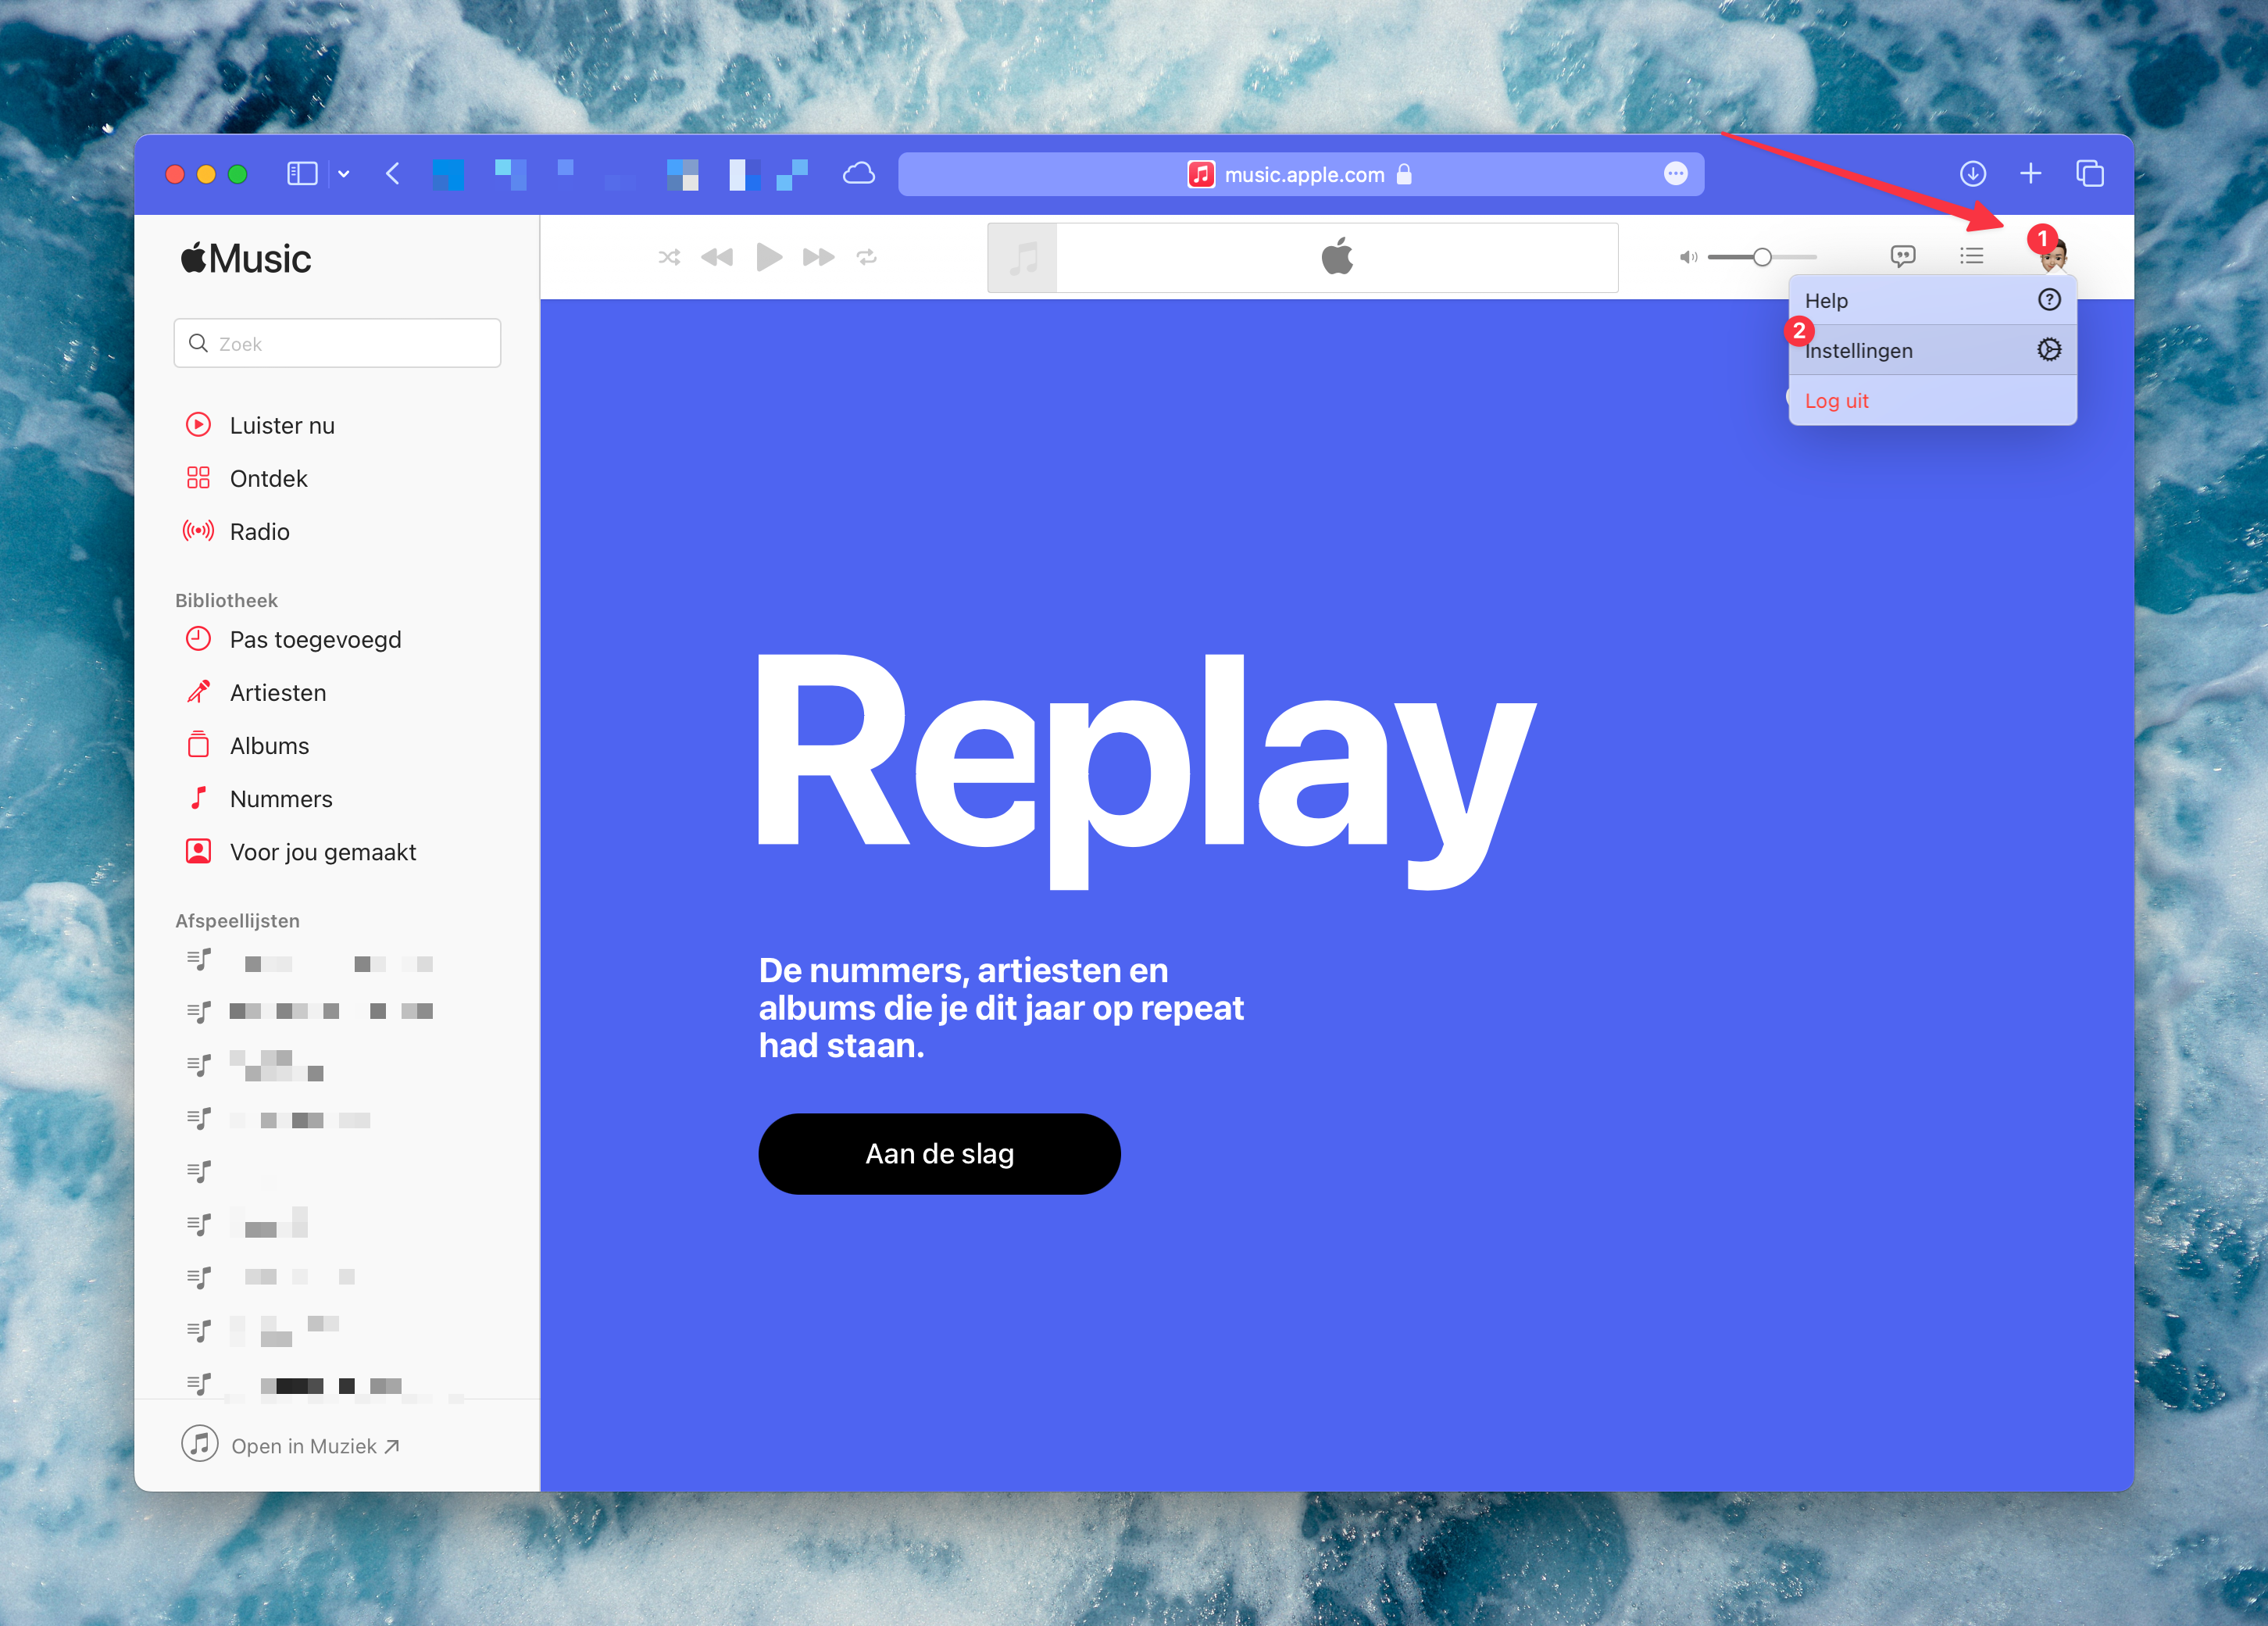Image resolution: width=2268 pixels, height=1626 pixels.
Task: Choose Instellingen from the account menu
Action: click(1859, 350)
